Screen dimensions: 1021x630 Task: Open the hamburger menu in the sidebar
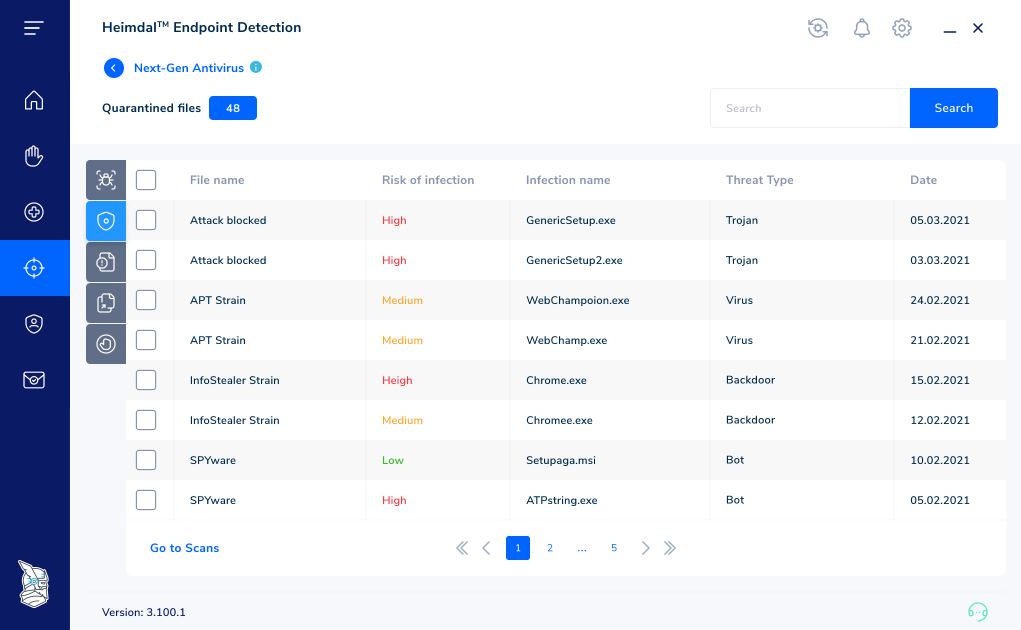click(34, 28)
